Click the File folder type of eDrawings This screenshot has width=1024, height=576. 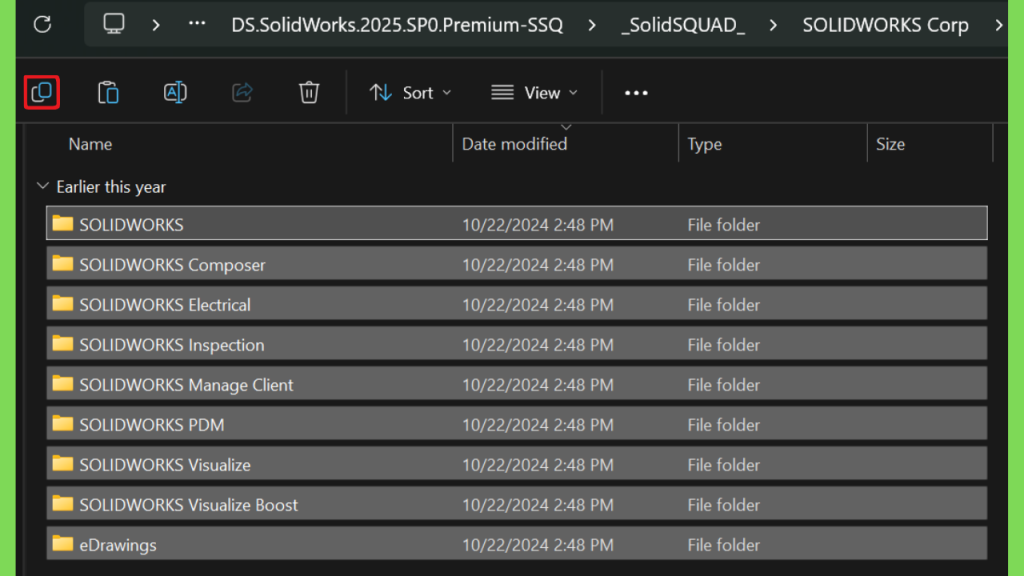click(x=723, y=545)
